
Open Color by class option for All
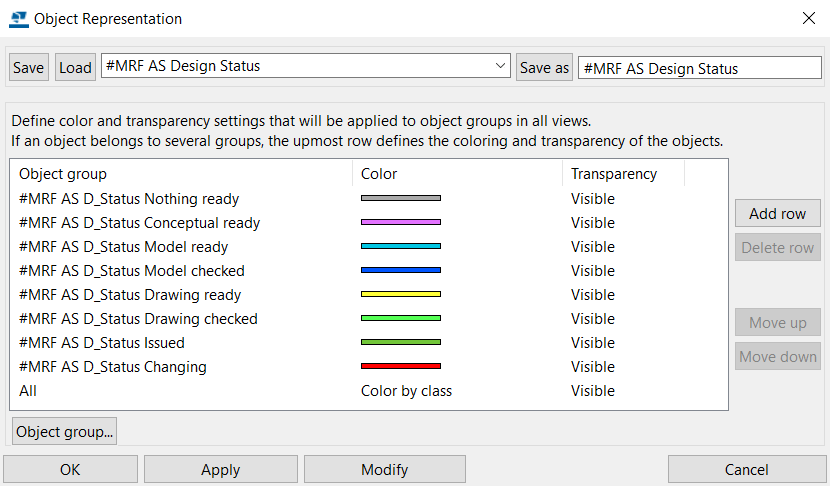point(406,391)
